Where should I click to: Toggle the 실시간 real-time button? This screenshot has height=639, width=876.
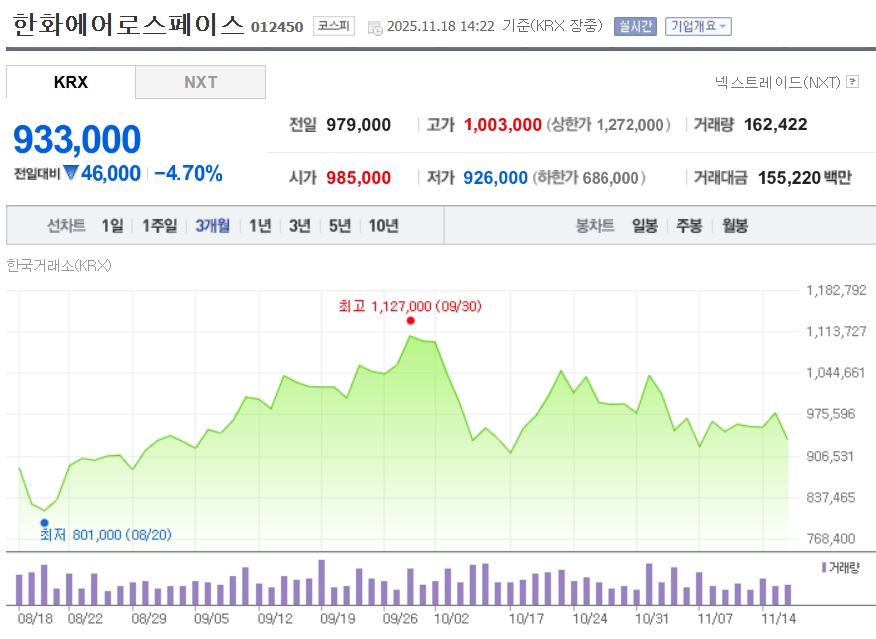click(635, 26)
